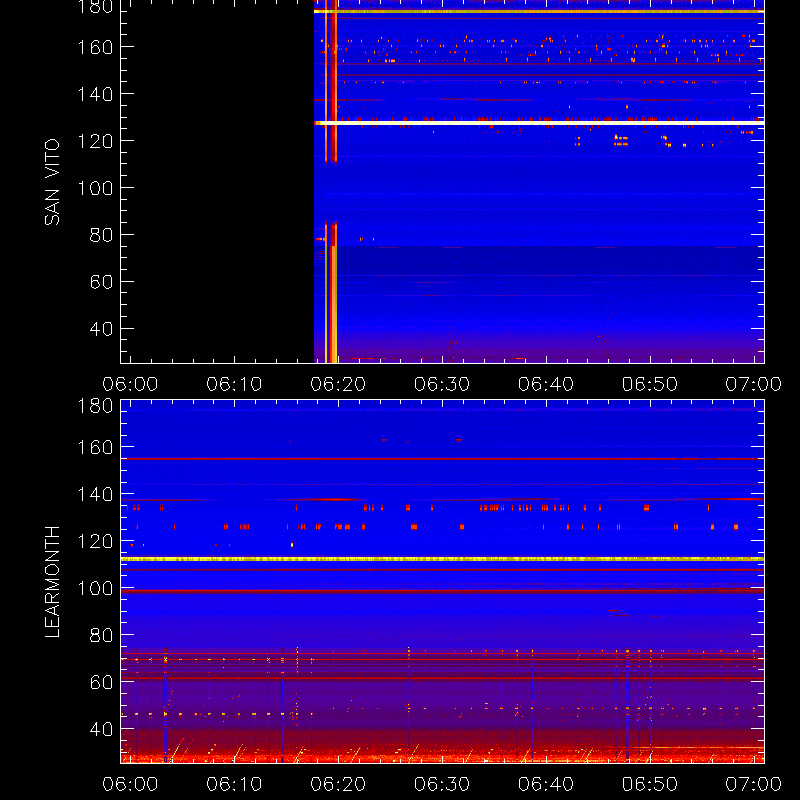Pick the 80 tick label on Learmonth axis
The image size is (800, 800).
101,635
